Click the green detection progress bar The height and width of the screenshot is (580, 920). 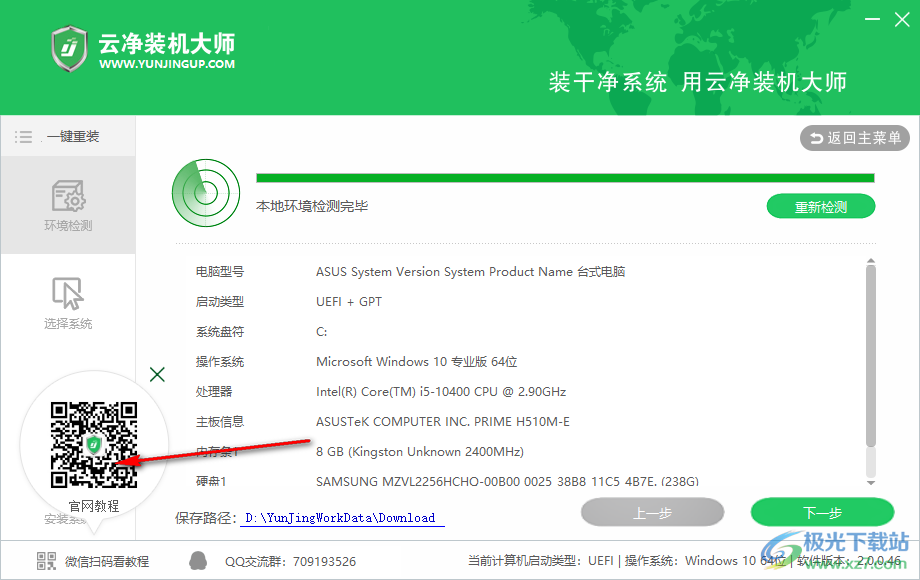pyautogui.click(x=565, y=178)
